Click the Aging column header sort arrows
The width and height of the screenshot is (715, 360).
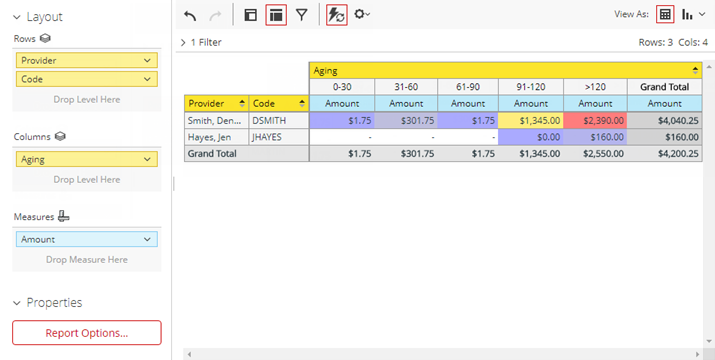pos(695,71)
